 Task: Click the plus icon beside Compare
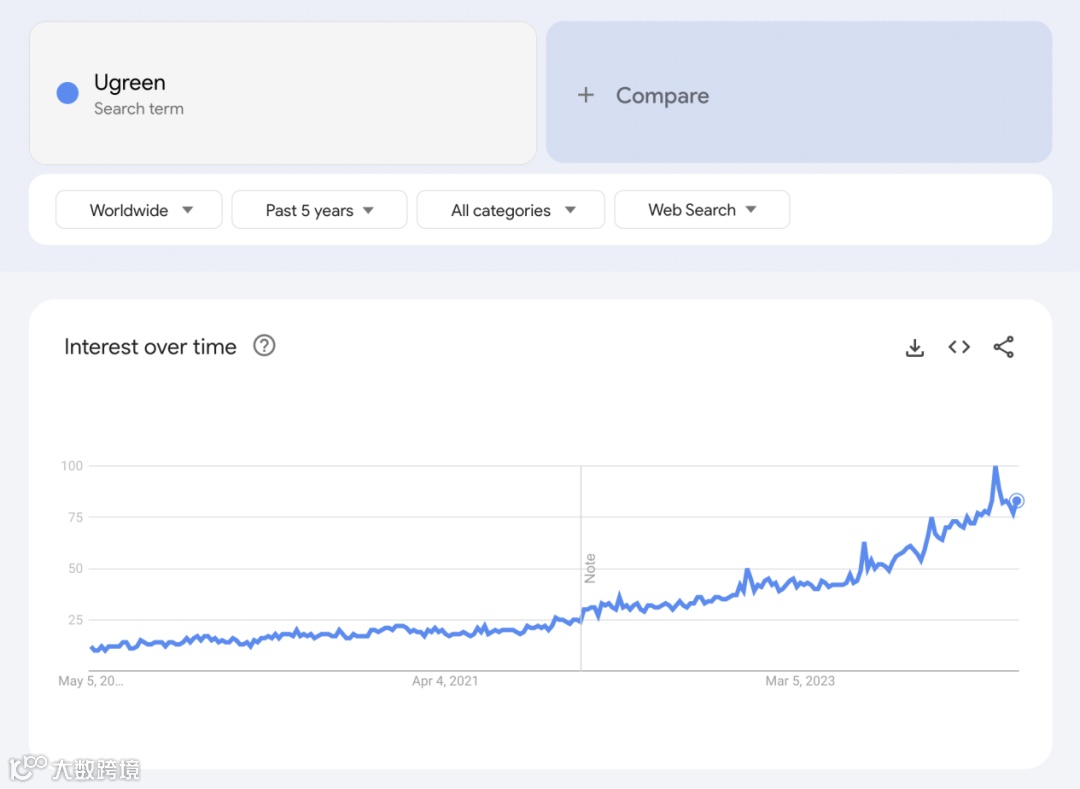pos(586,95)
